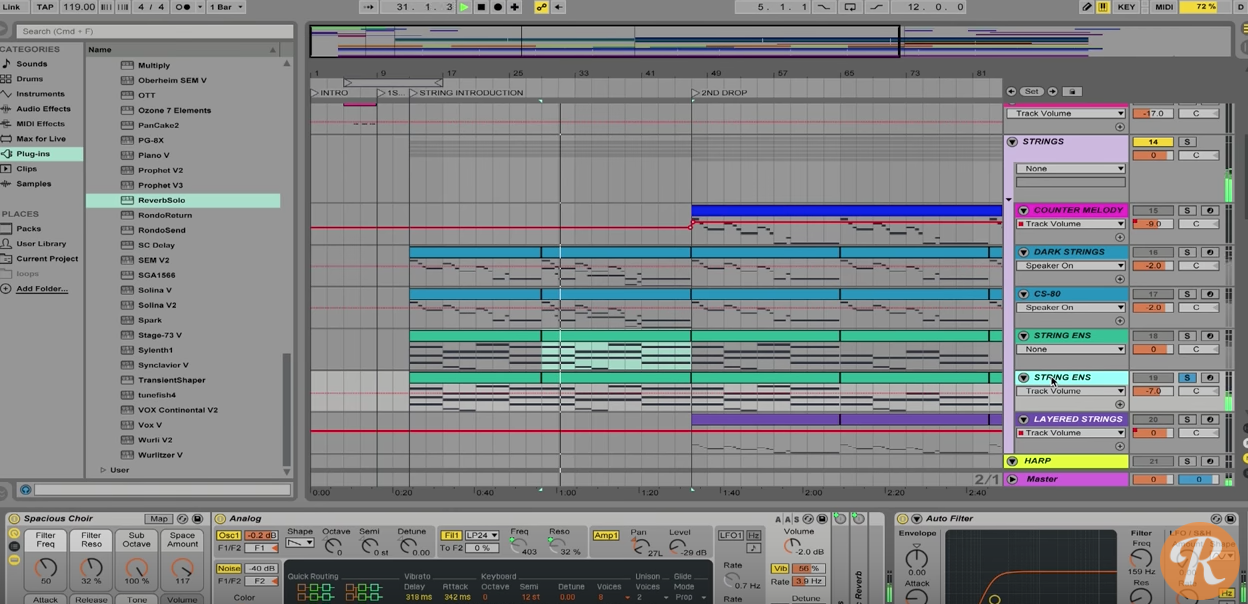Arm the Arrangement Record button
1248x604 pixels.
tap(498, 7)
